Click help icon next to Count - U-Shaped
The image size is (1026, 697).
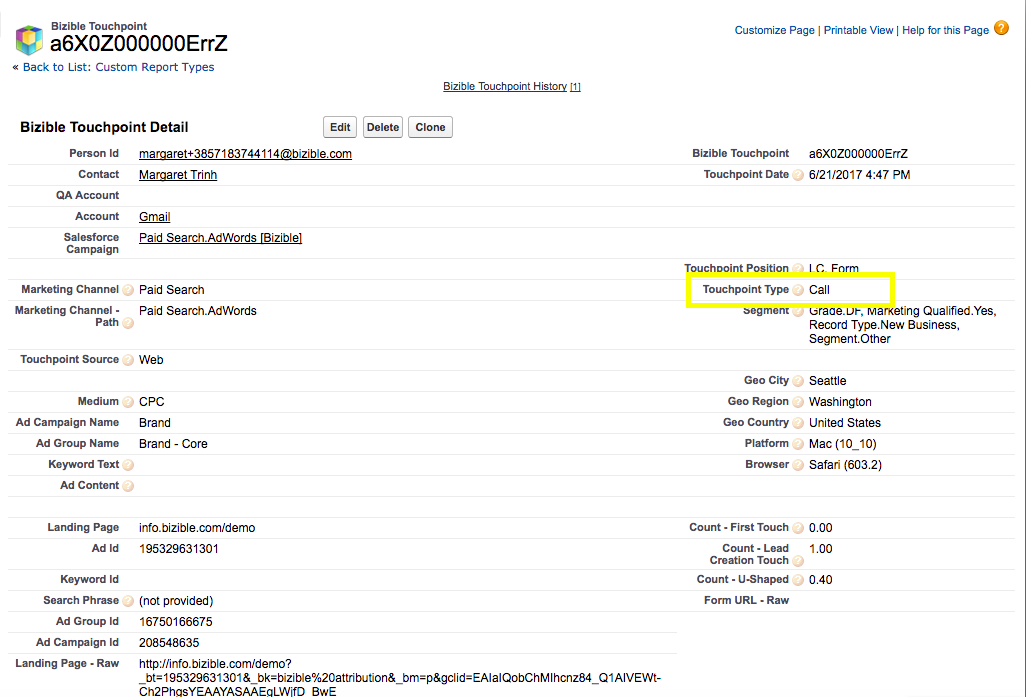point(798,580)
